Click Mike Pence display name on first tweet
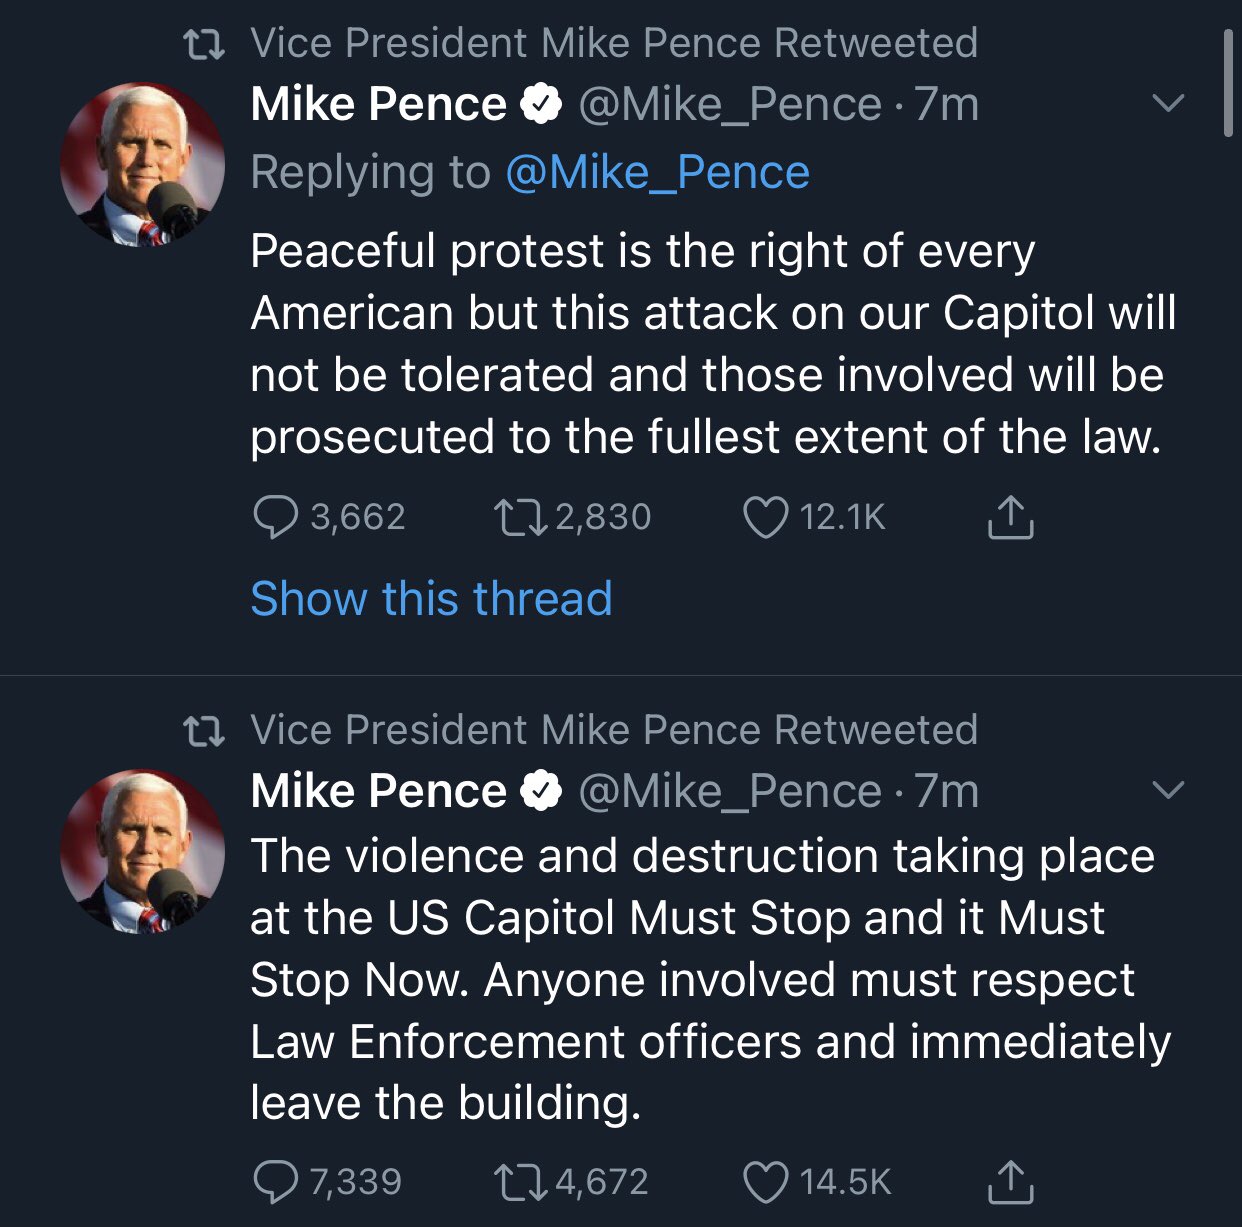1242x1227 pixels. (378, 104)
